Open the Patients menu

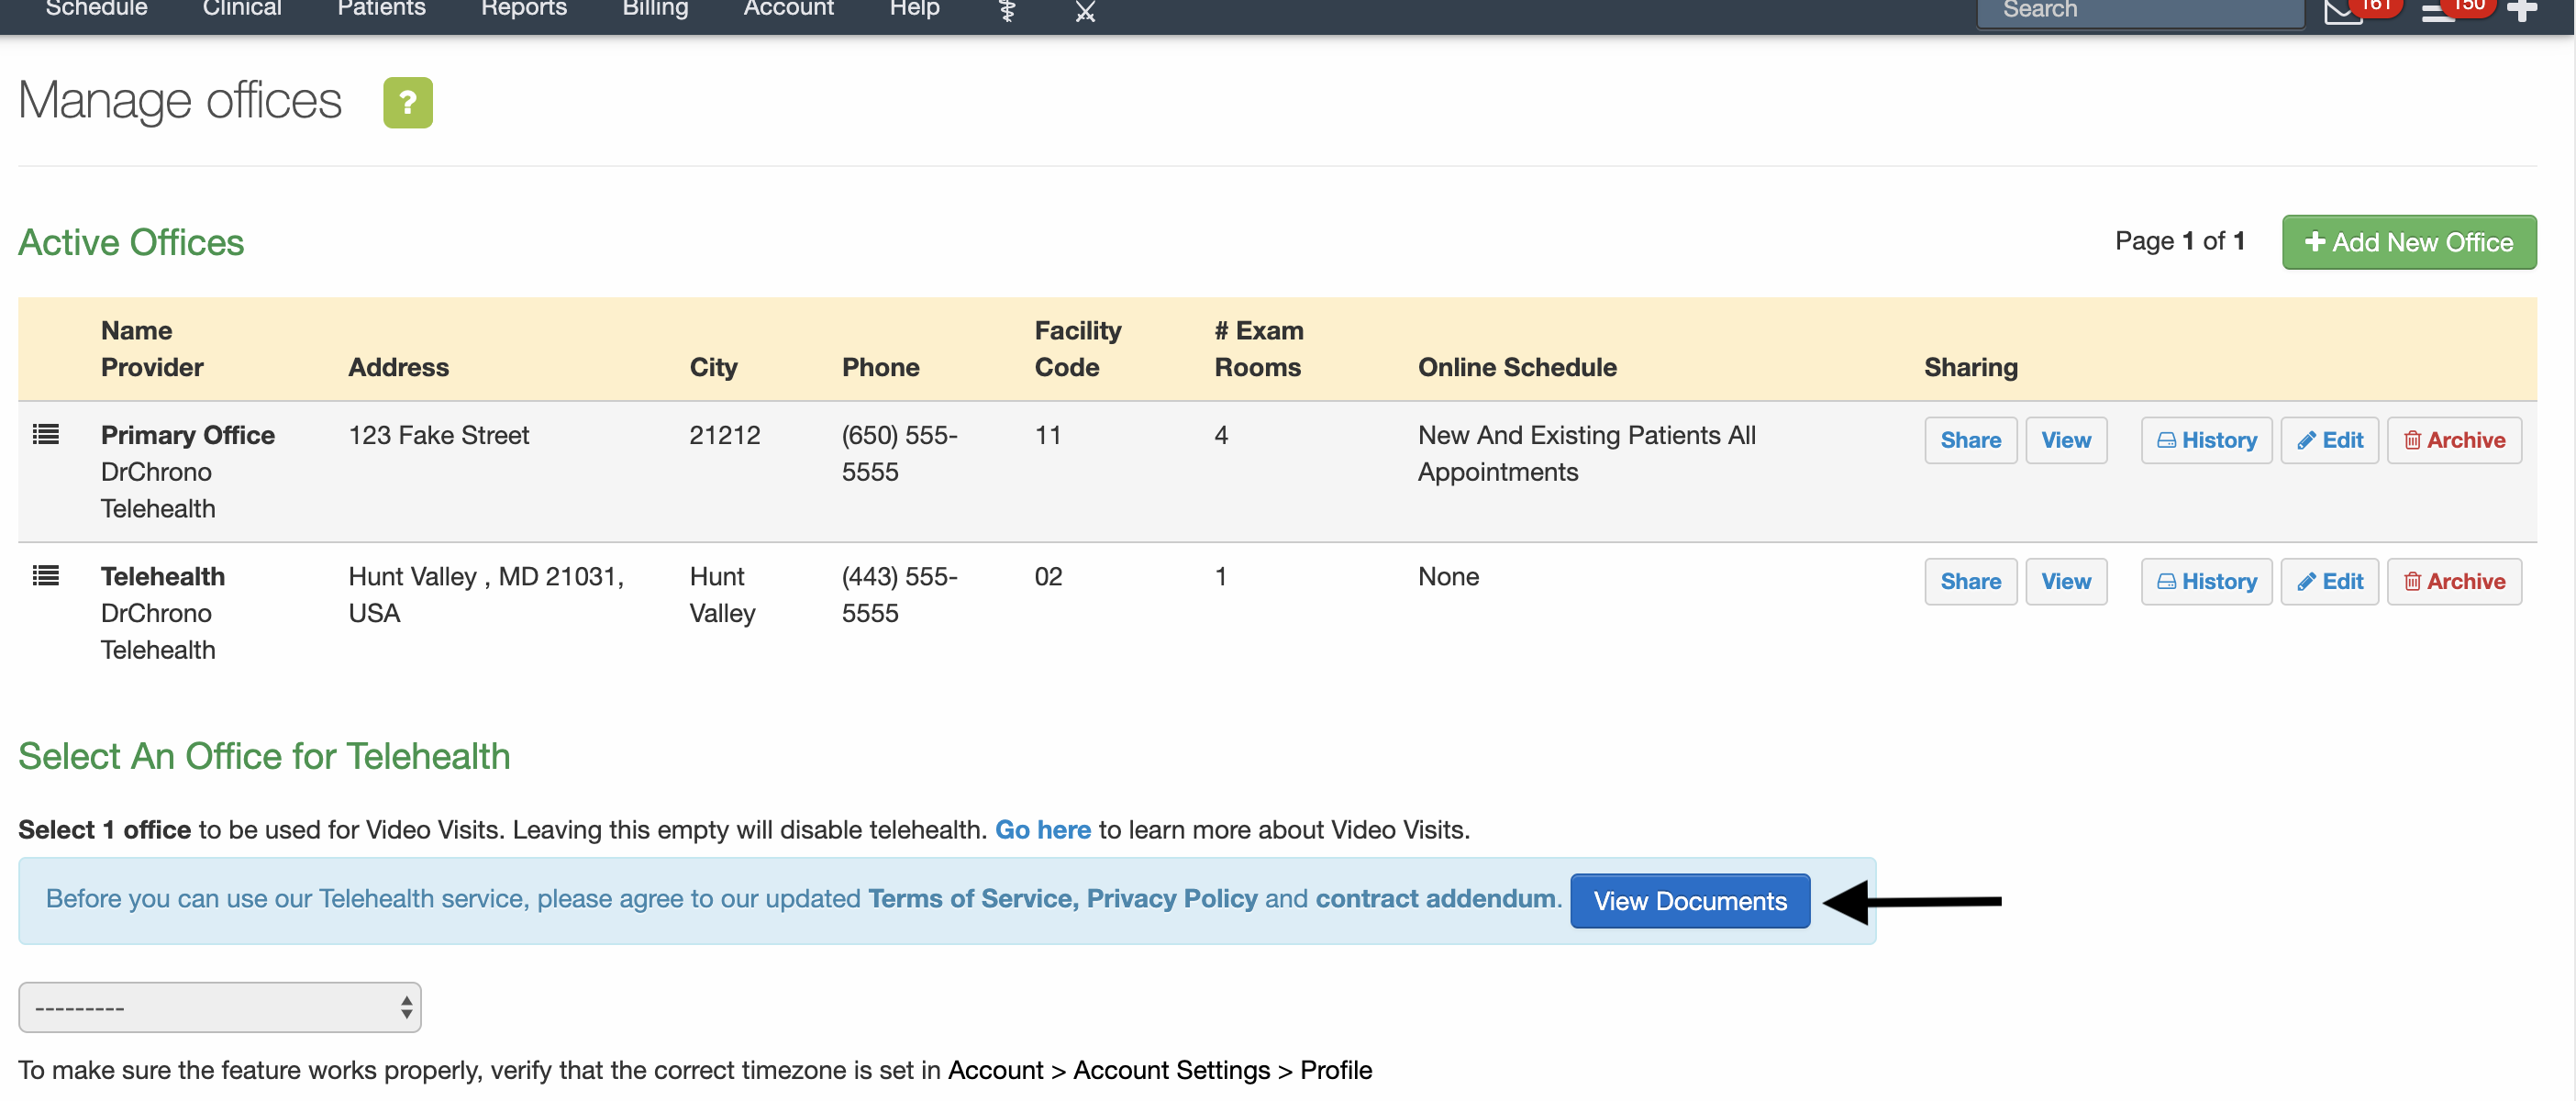click(x=381, y=9)
